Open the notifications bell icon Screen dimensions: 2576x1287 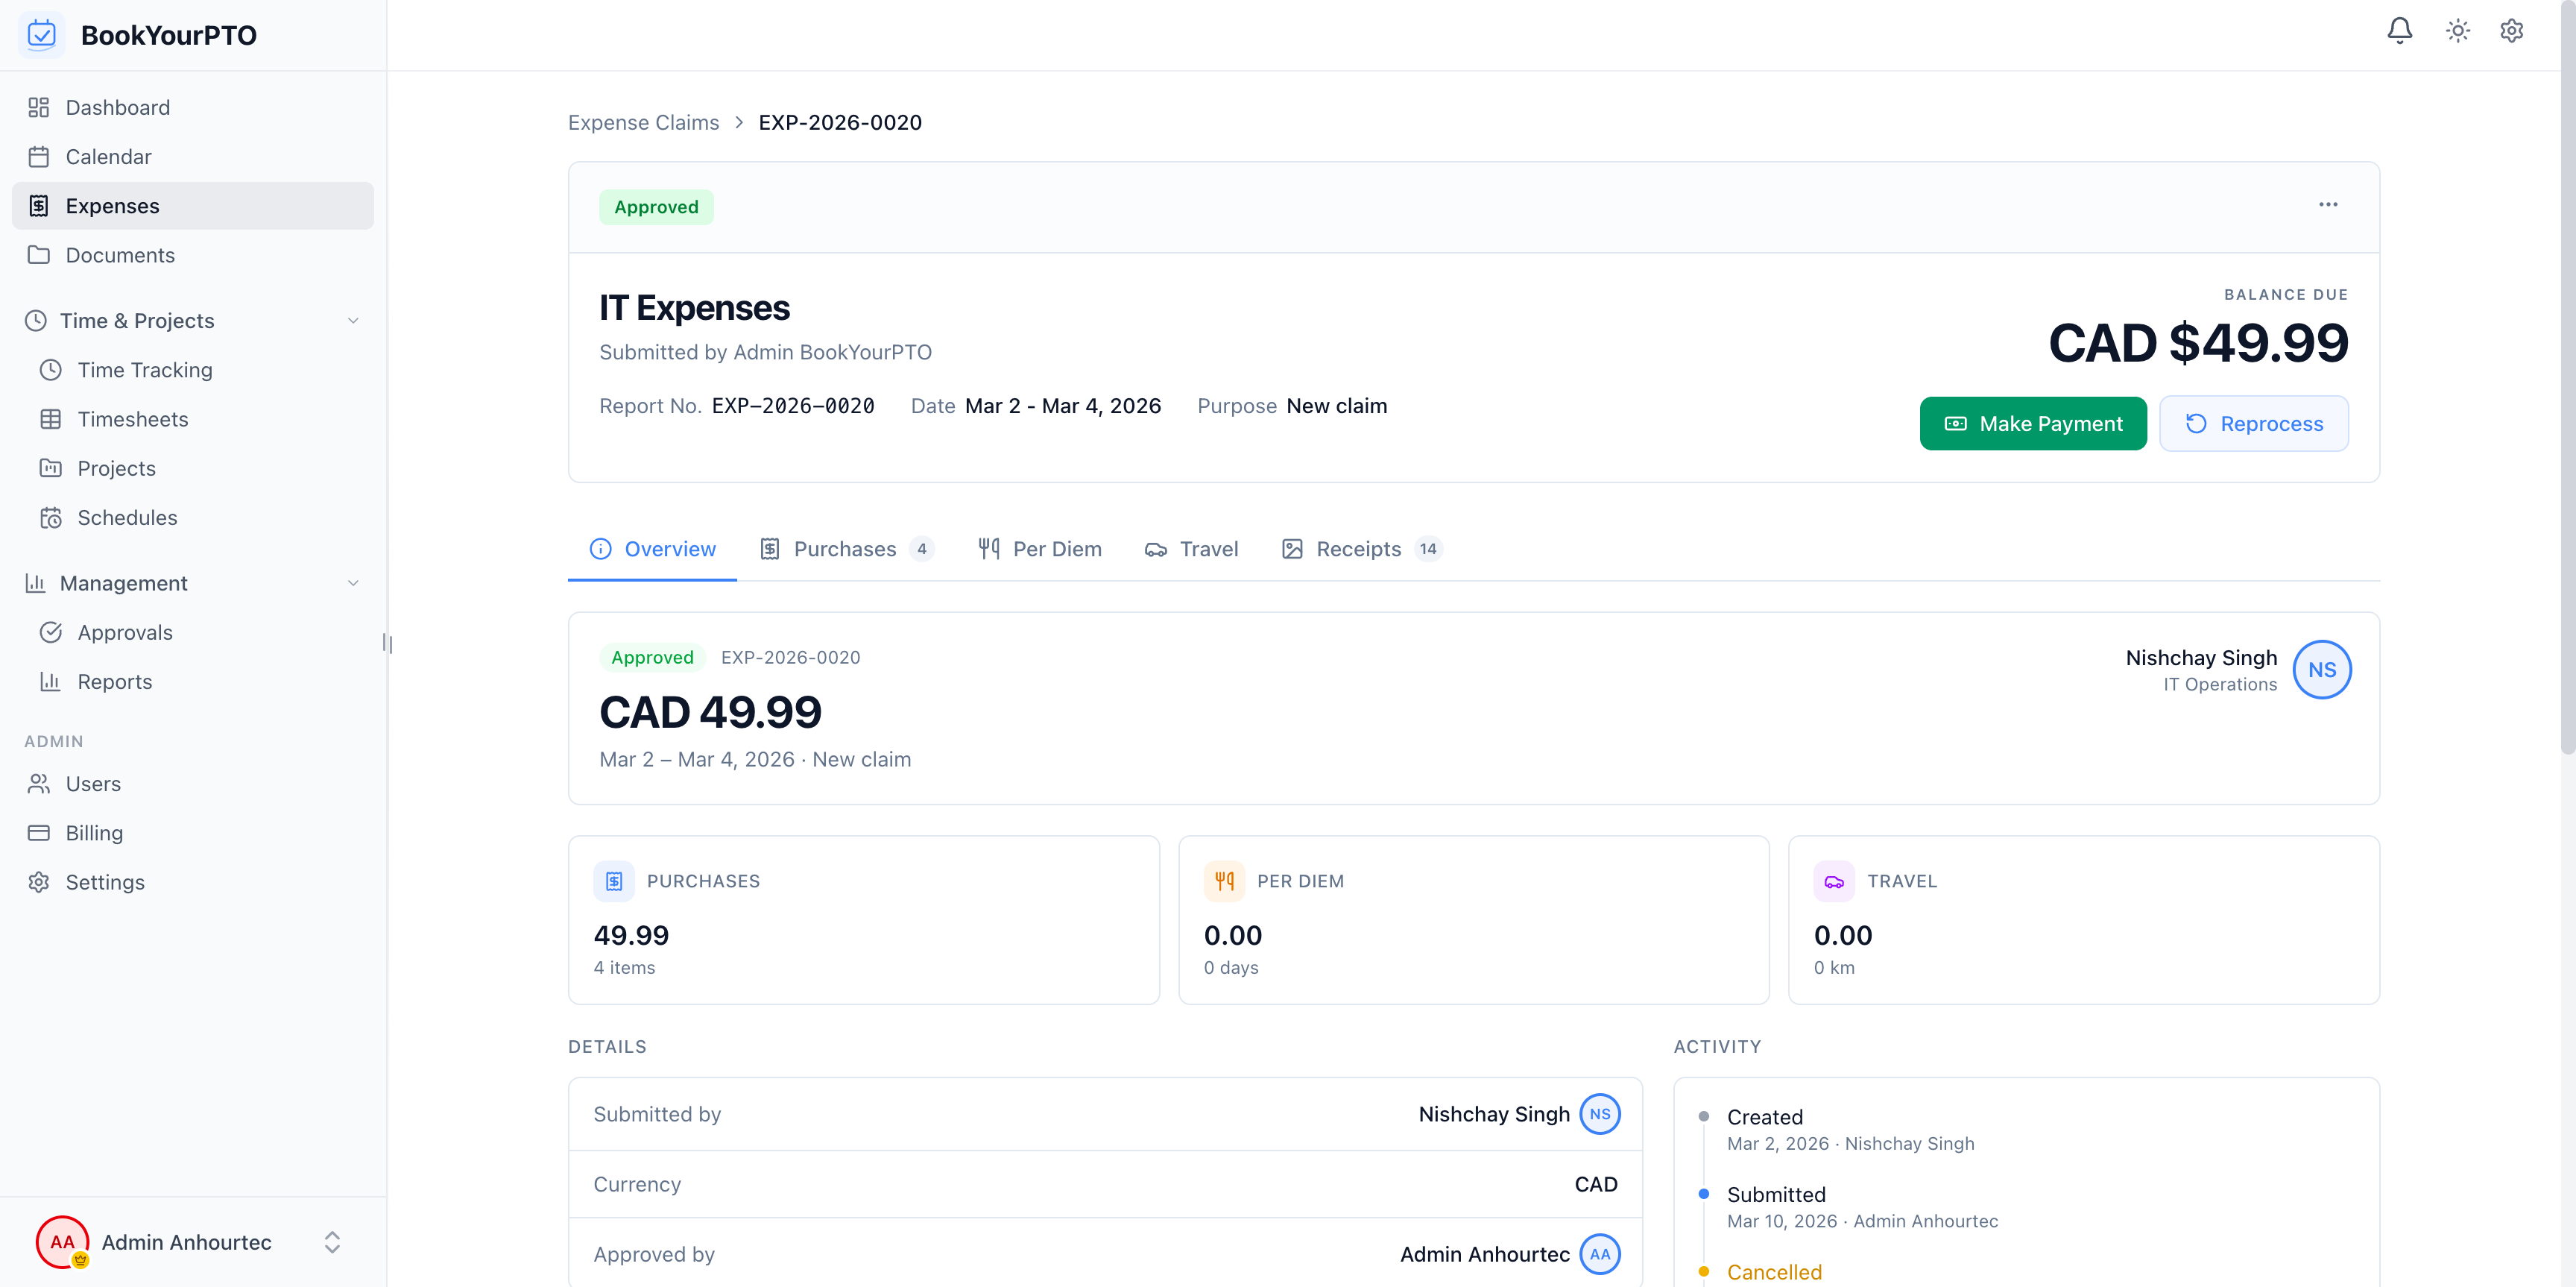coord(2400,31)
